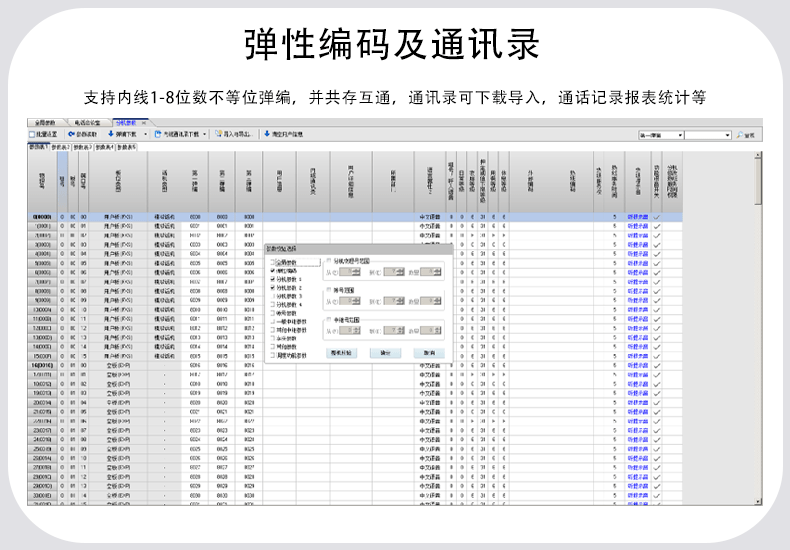
Task: Enable the 中继号范围 group checkbox
Action: point(329,320)
